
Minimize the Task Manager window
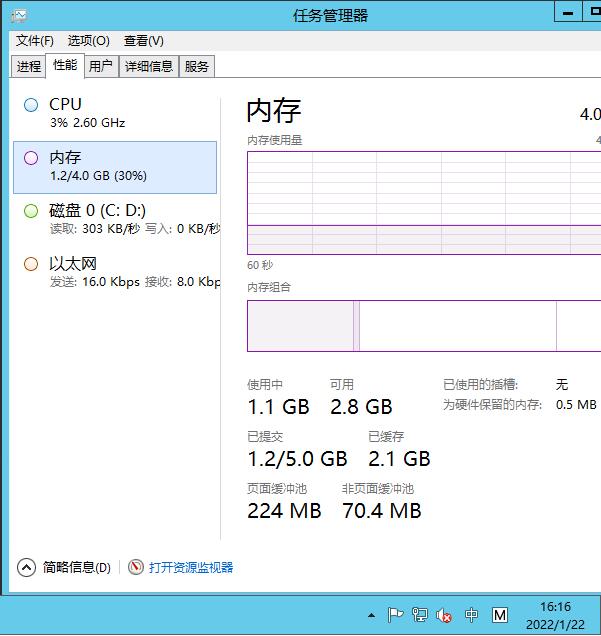coord(568,13)
